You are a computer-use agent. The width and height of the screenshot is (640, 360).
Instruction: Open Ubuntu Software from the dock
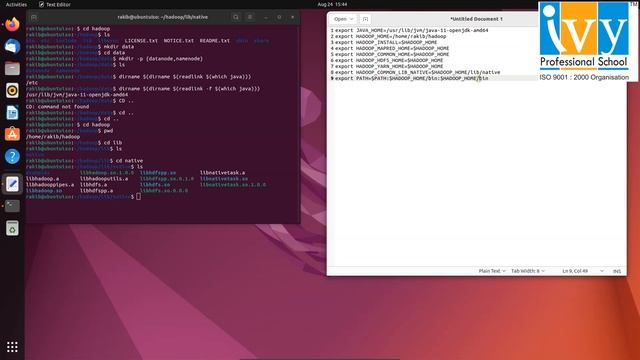point(12,134)
